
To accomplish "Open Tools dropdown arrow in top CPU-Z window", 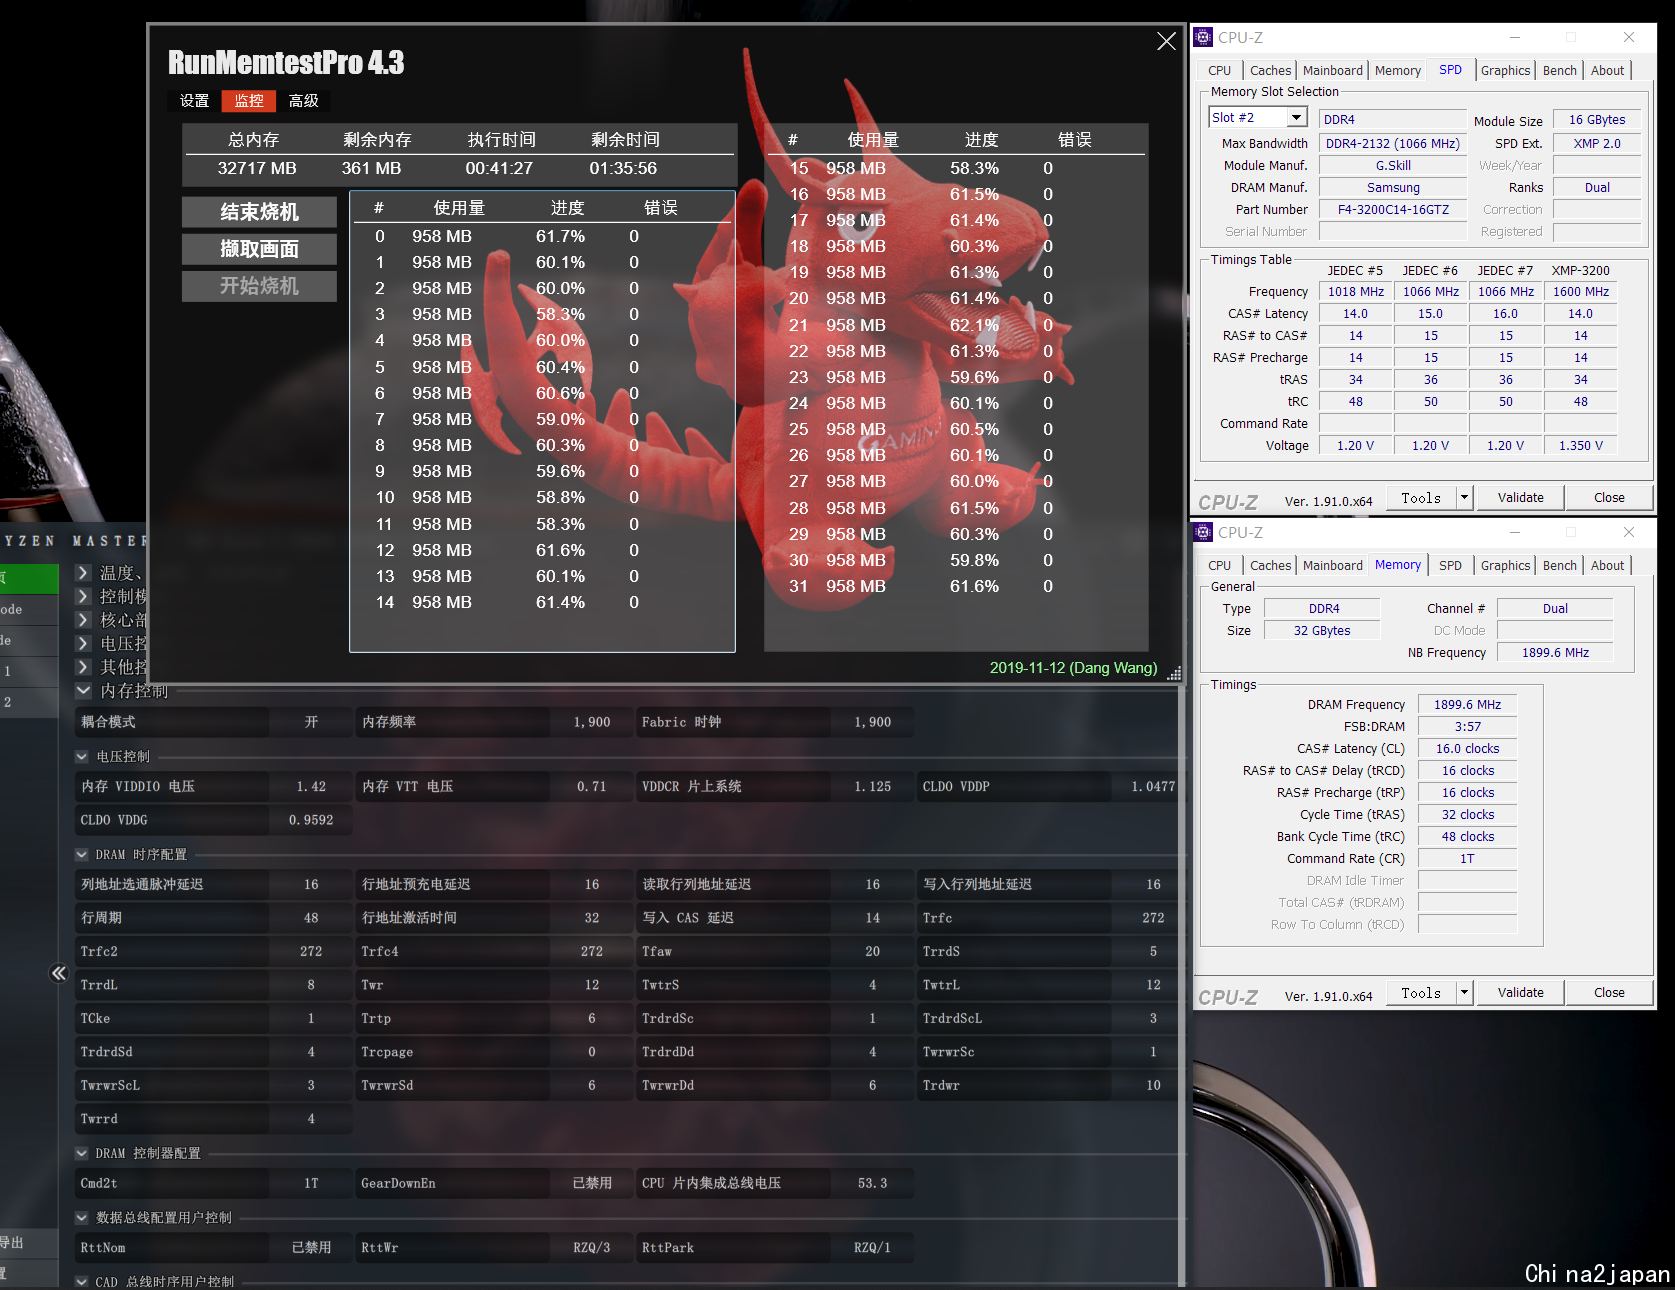I will 1465,498.
